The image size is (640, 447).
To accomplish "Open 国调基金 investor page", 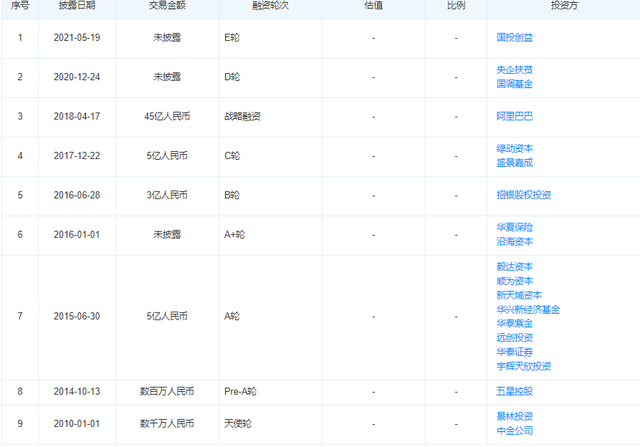I will [x=514, y=84].
